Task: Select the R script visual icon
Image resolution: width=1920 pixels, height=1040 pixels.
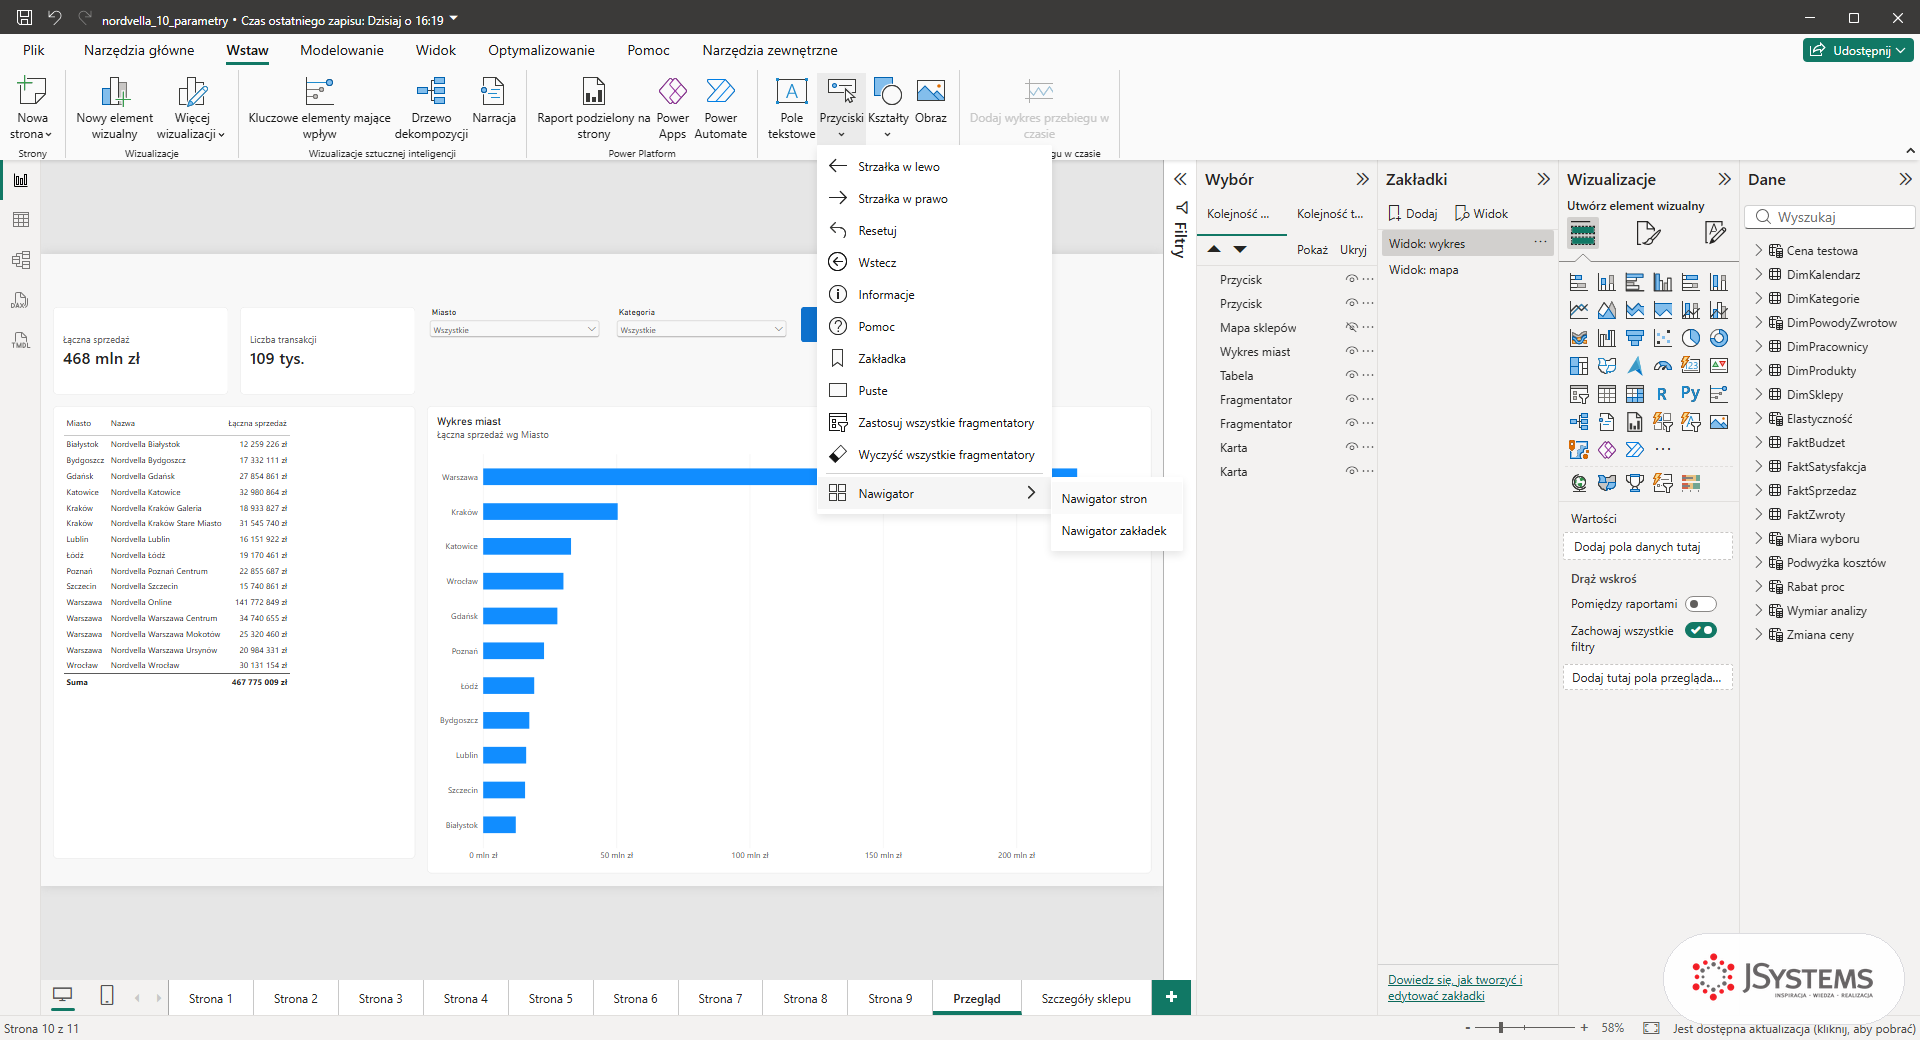Action: click(1662, 394)
